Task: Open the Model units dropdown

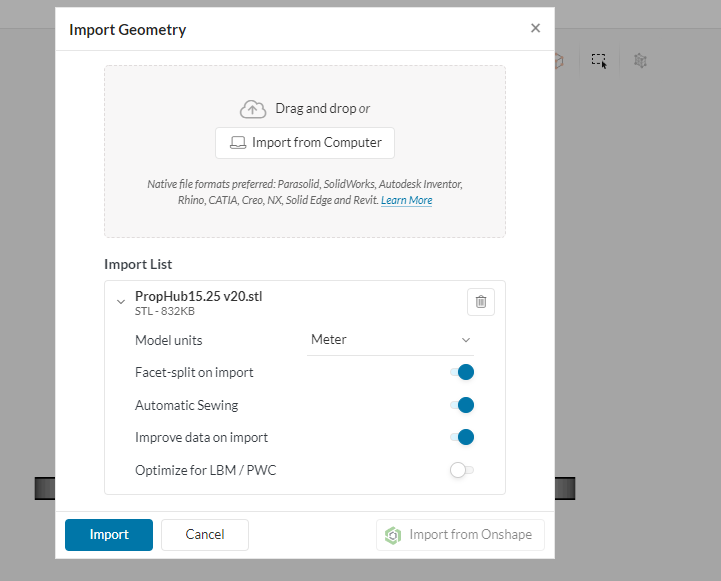Action: tap(389, 340)
